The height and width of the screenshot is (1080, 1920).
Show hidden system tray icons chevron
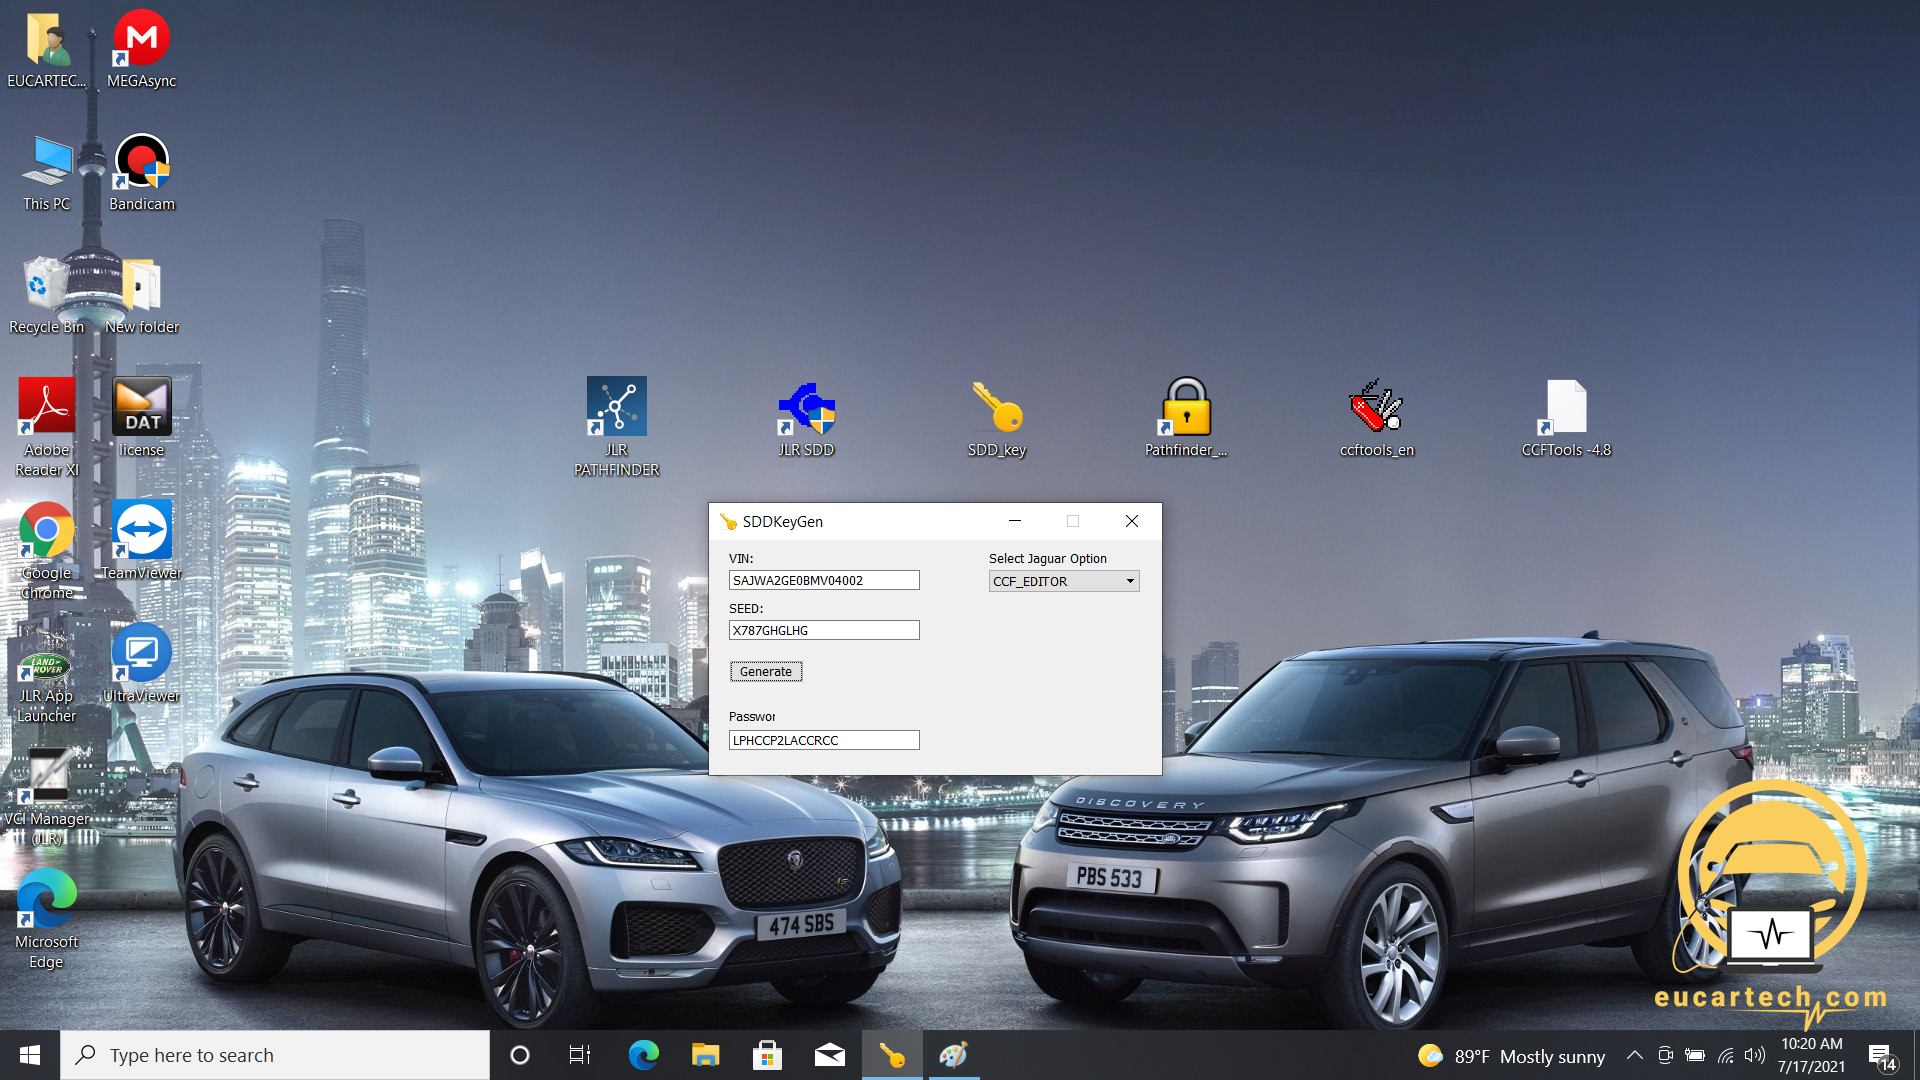tap(1634, 1055)
